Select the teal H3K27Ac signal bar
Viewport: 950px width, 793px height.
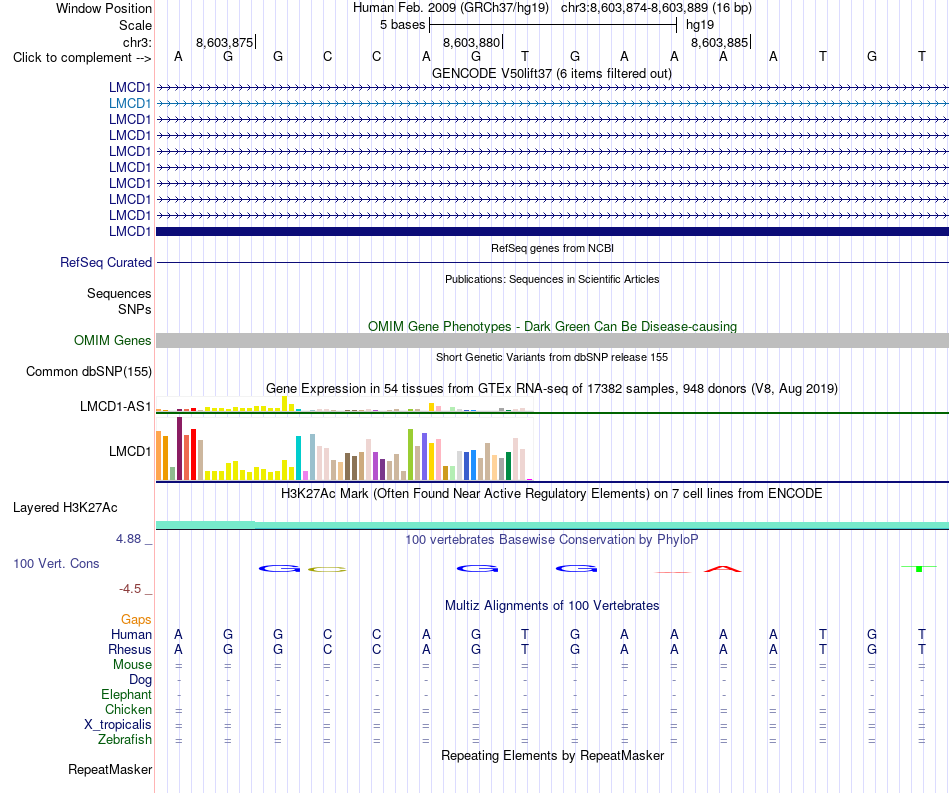(x=552, y=525)
